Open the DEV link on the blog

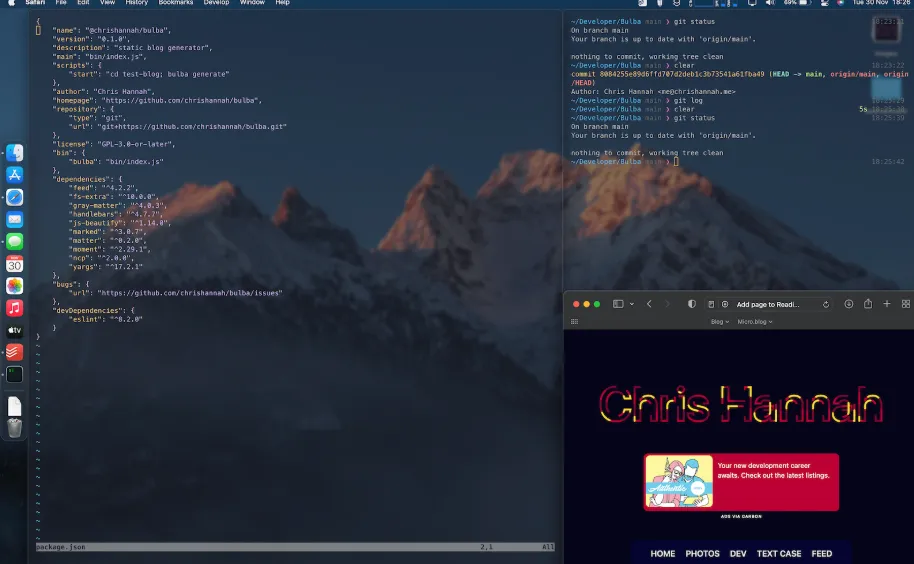click(x=738, y=554)
